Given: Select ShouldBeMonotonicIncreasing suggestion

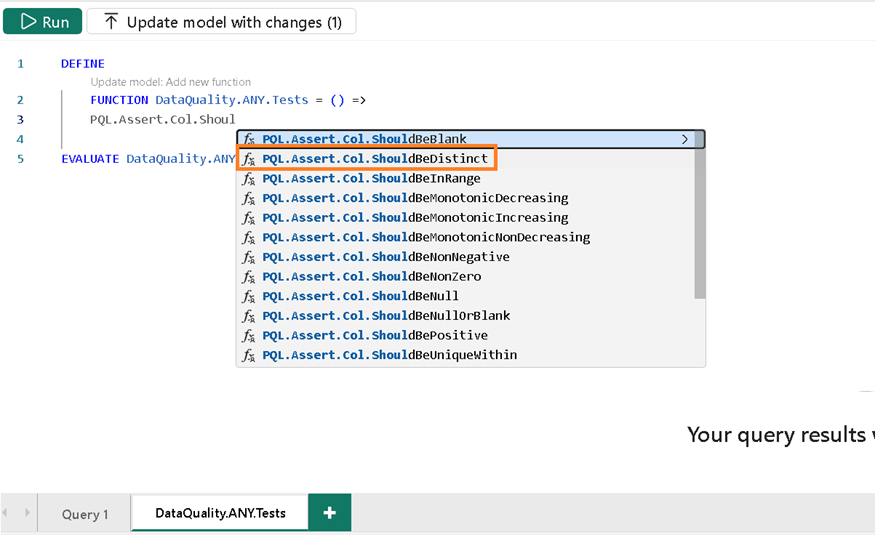Looking at the screenshot, I should 466,218.
